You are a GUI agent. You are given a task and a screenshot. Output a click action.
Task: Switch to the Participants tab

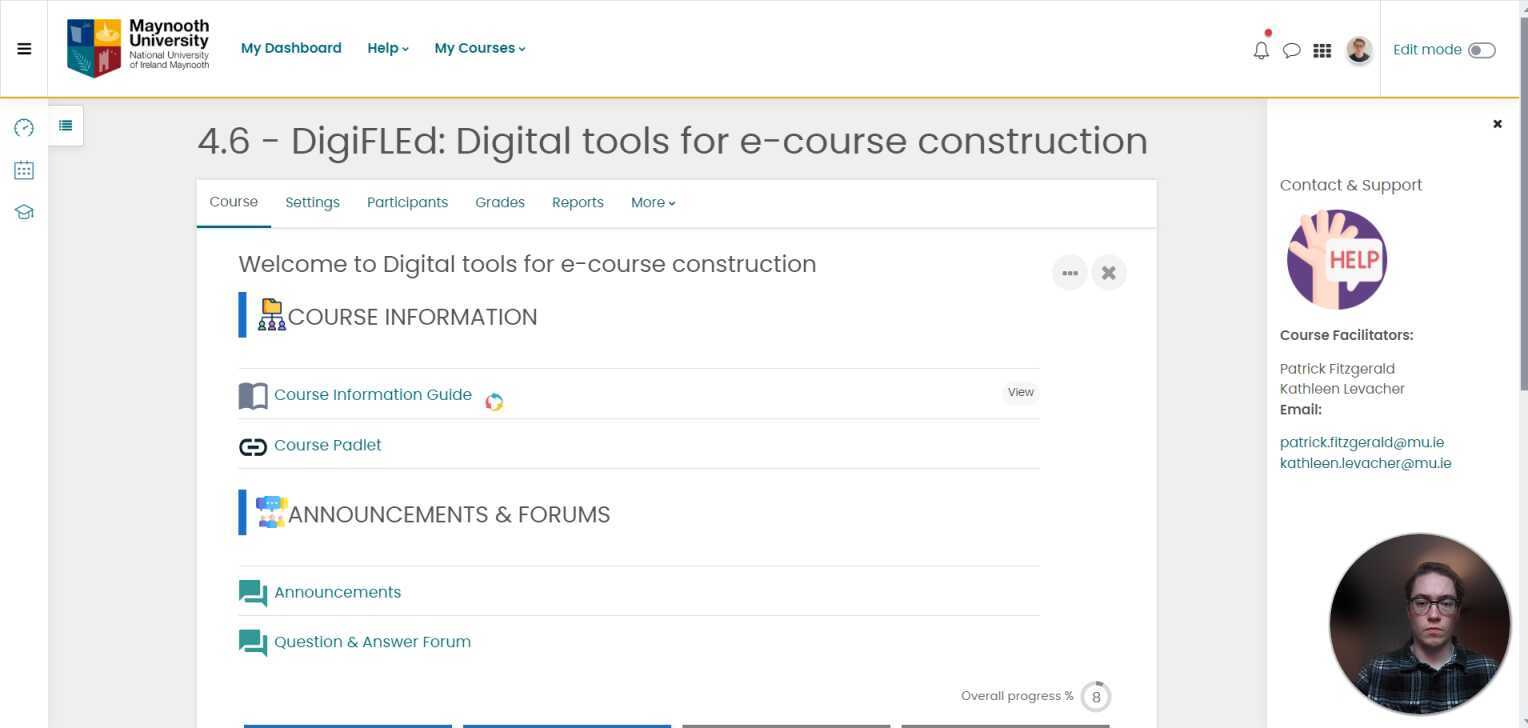407,203
